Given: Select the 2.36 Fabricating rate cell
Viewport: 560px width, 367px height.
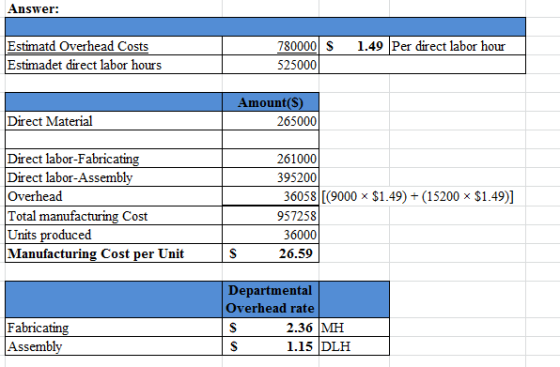Looking at the screenshot, I should coord(270,327).
